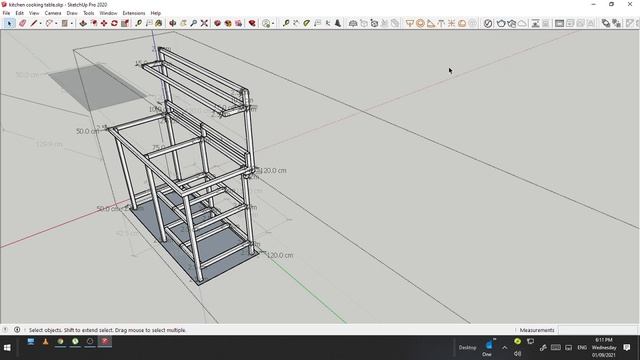Select the Arc tool

(49, 23)
